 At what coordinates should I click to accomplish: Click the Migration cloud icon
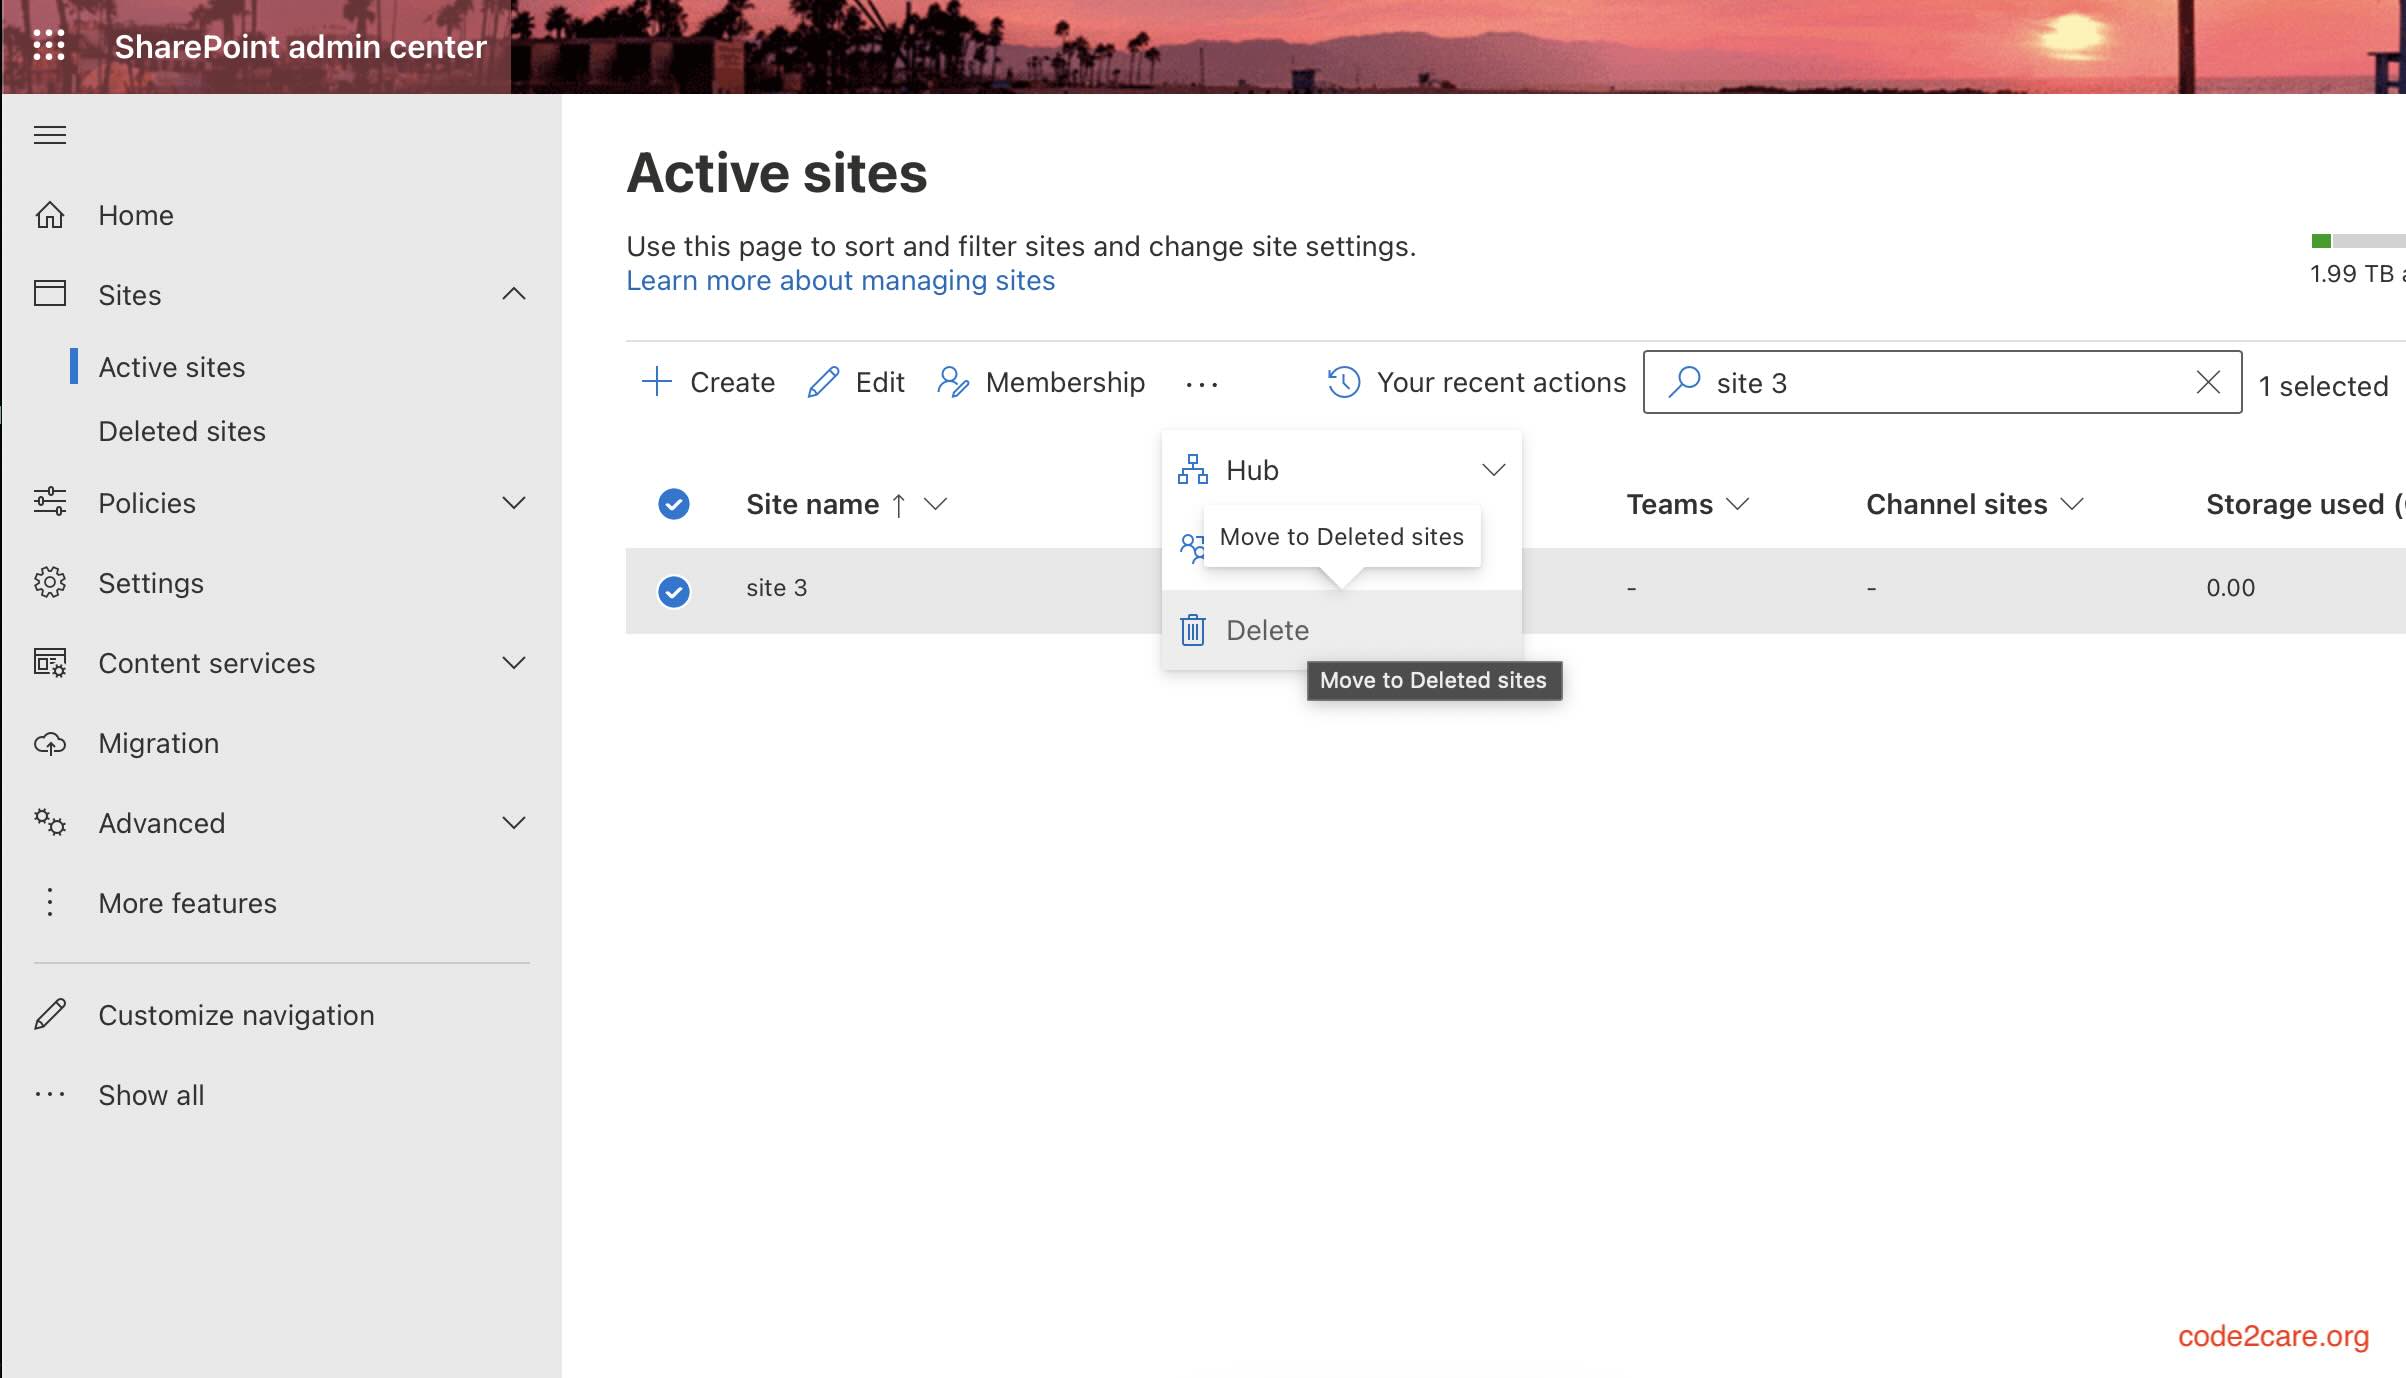(50, 743)
